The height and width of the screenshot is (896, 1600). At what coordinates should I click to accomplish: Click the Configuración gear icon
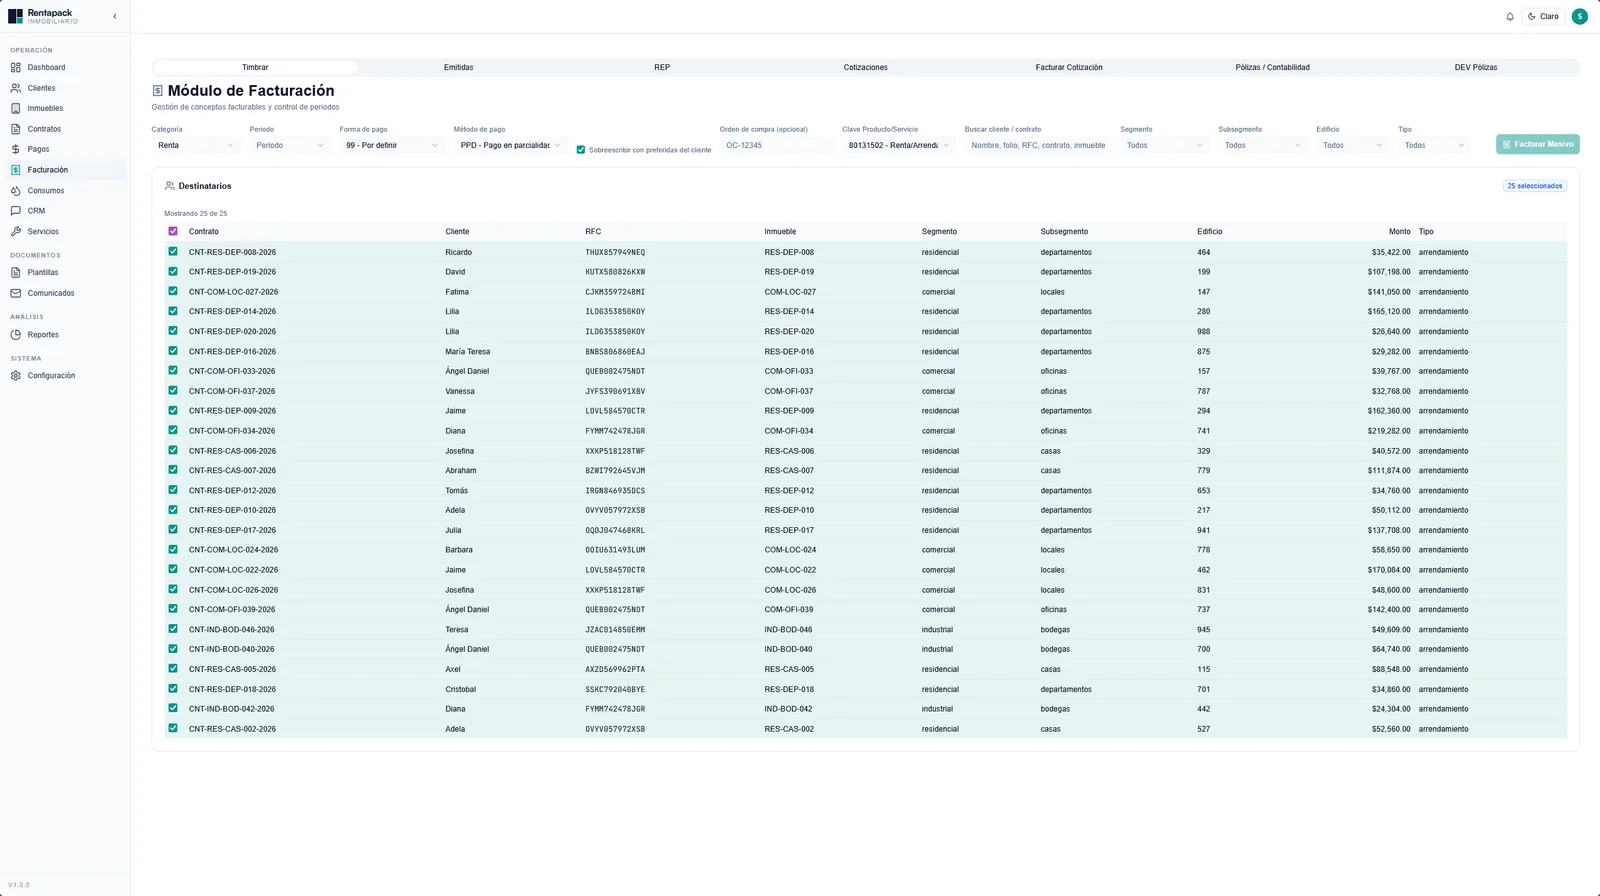point(16,376)
